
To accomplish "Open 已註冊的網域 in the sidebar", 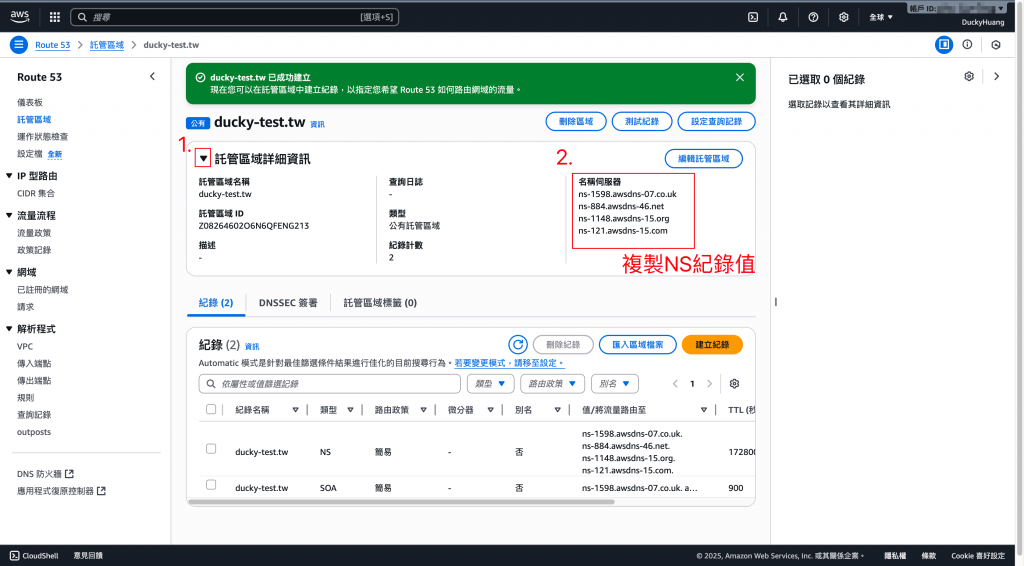I will (42, 290).
